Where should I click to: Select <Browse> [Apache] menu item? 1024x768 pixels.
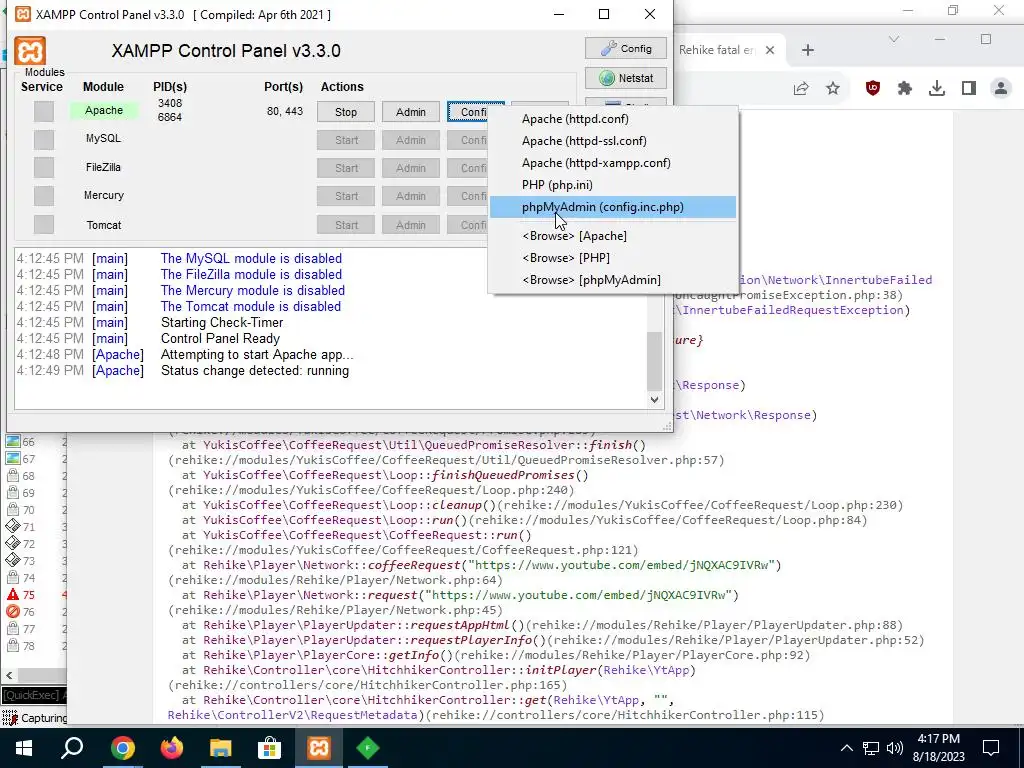613,236
